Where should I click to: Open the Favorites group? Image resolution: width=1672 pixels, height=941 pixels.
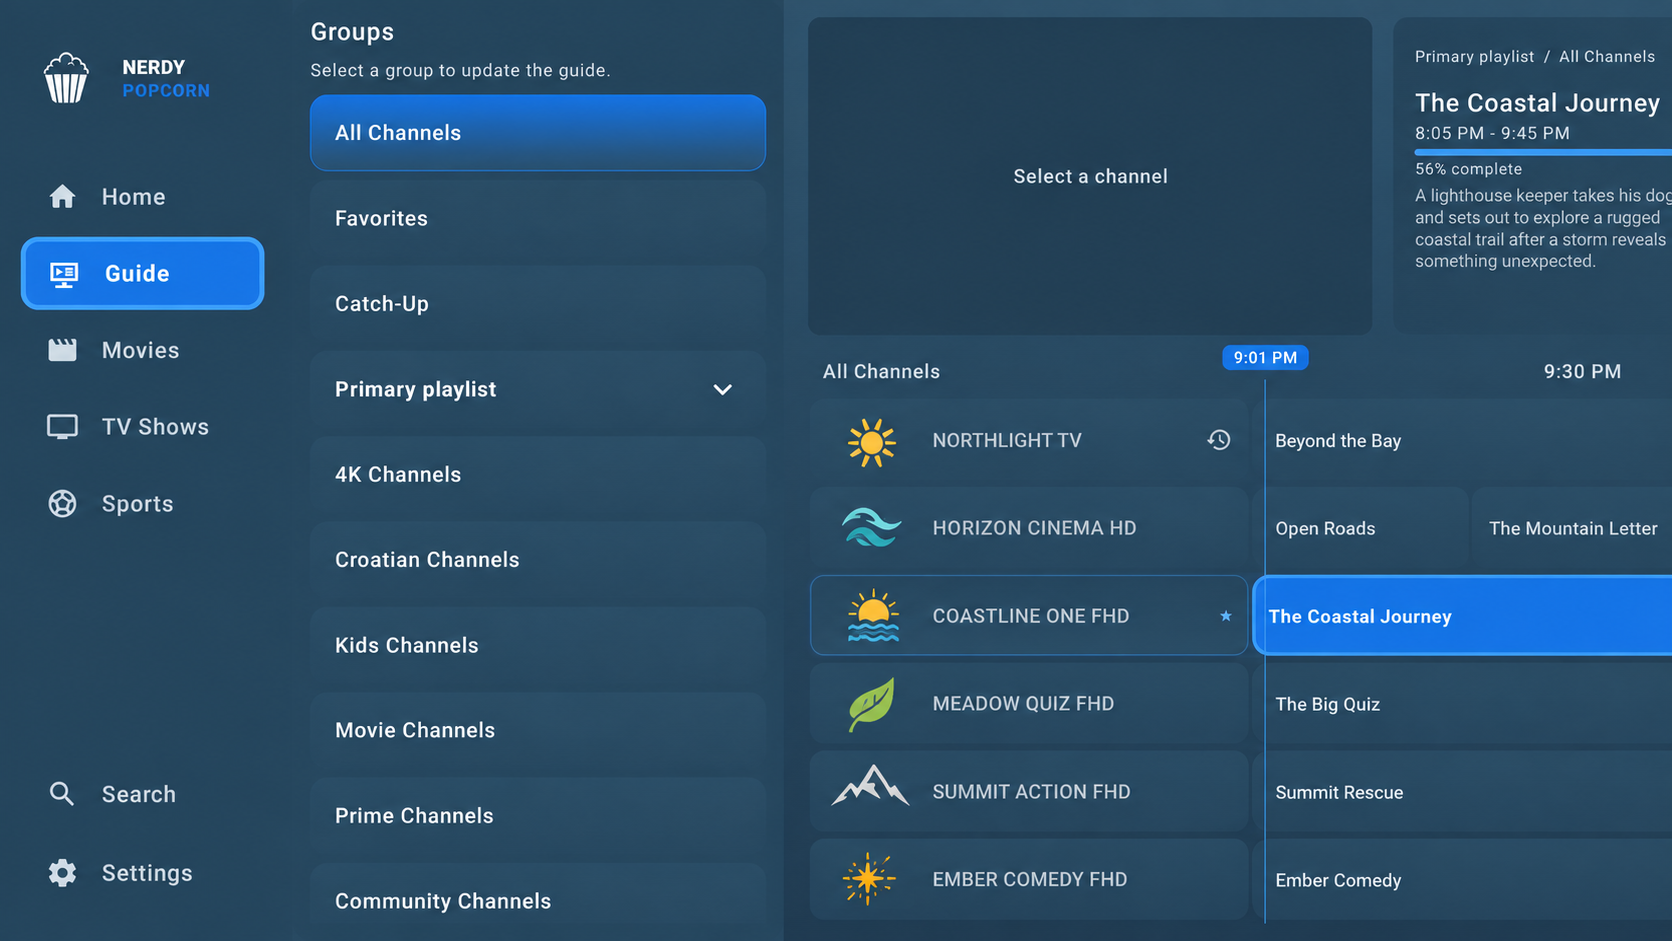(538, 218)
